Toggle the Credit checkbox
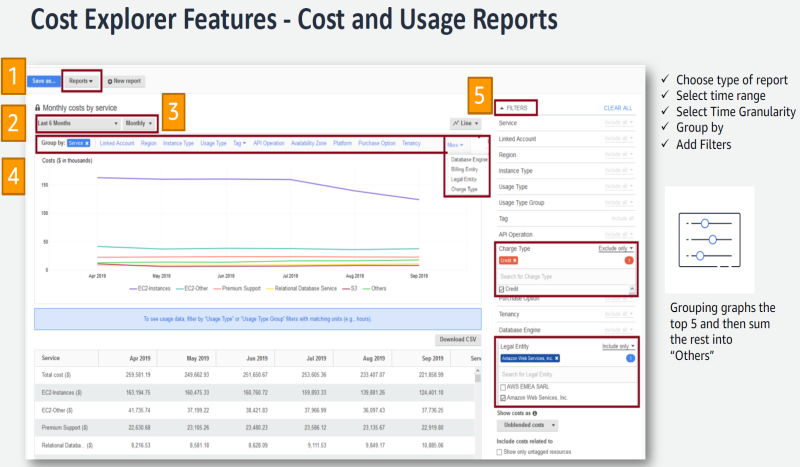800x467 pixels. pyautogui.click(x=502, y=289)
